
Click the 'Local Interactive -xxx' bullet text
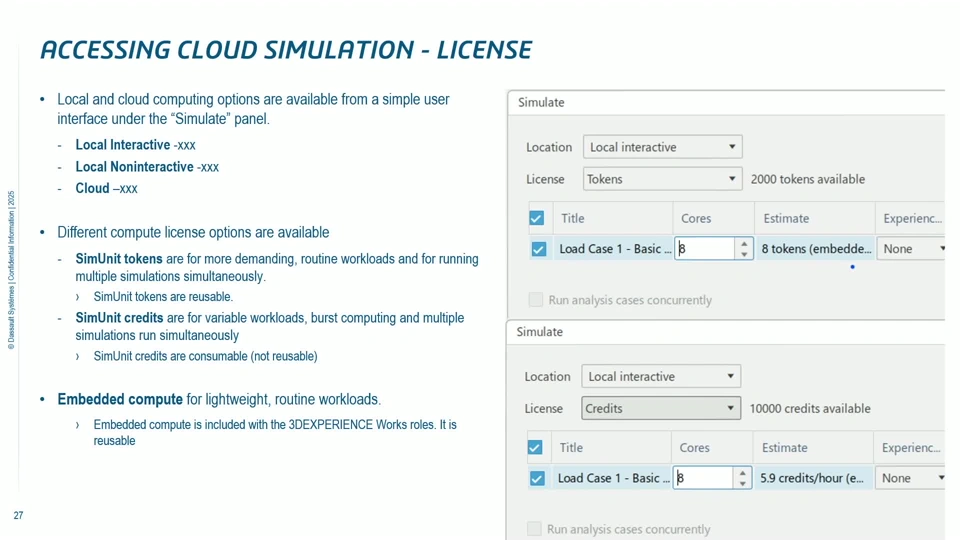[135, 144]
